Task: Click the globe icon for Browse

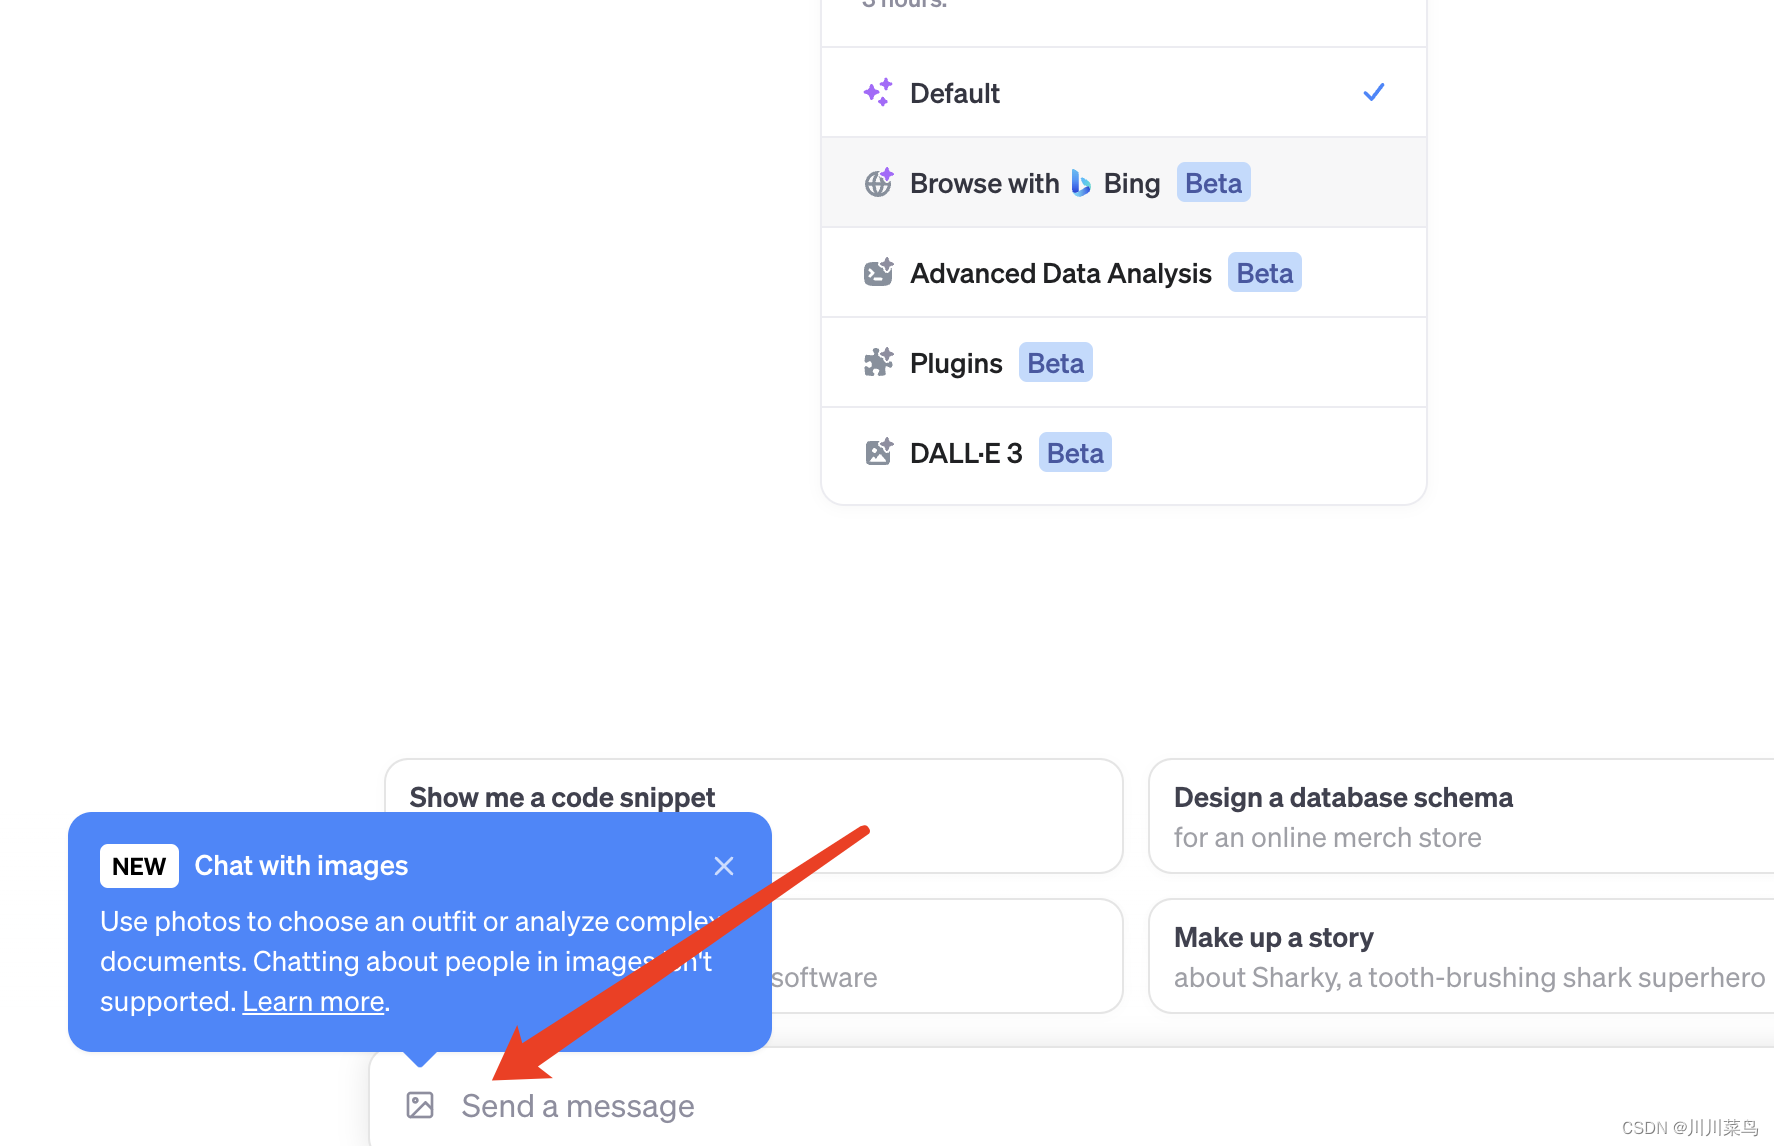Action: [x=878, y=183]
